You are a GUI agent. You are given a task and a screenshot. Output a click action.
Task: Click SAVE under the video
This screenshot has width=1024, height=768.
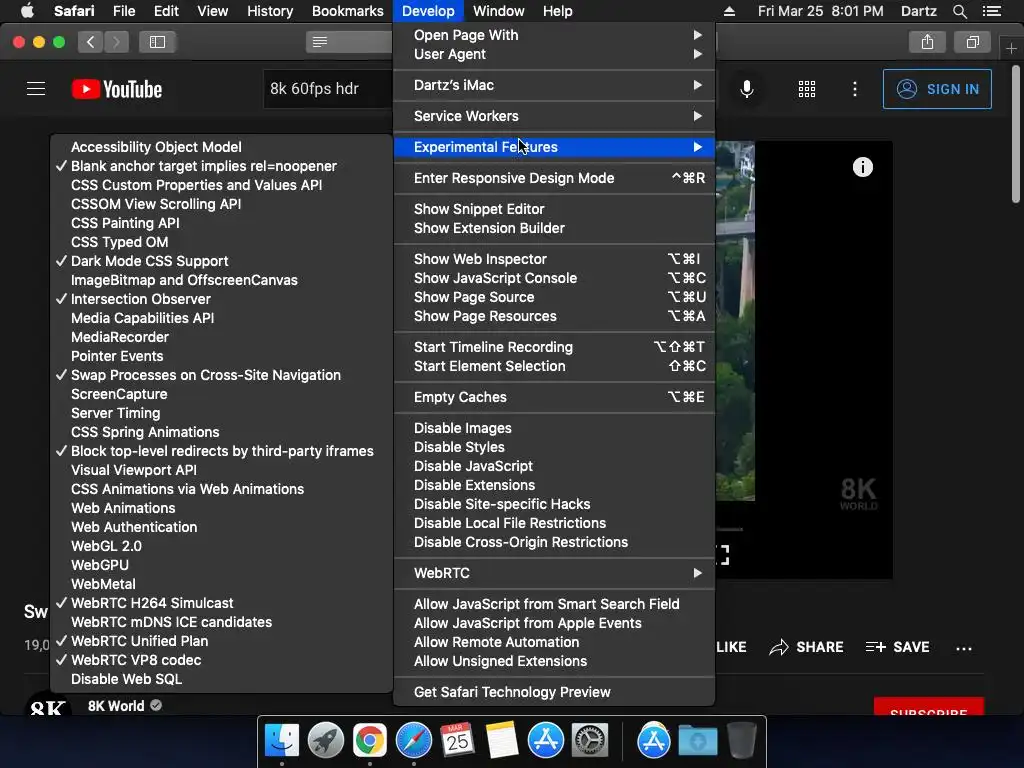[x=897, y=647]
